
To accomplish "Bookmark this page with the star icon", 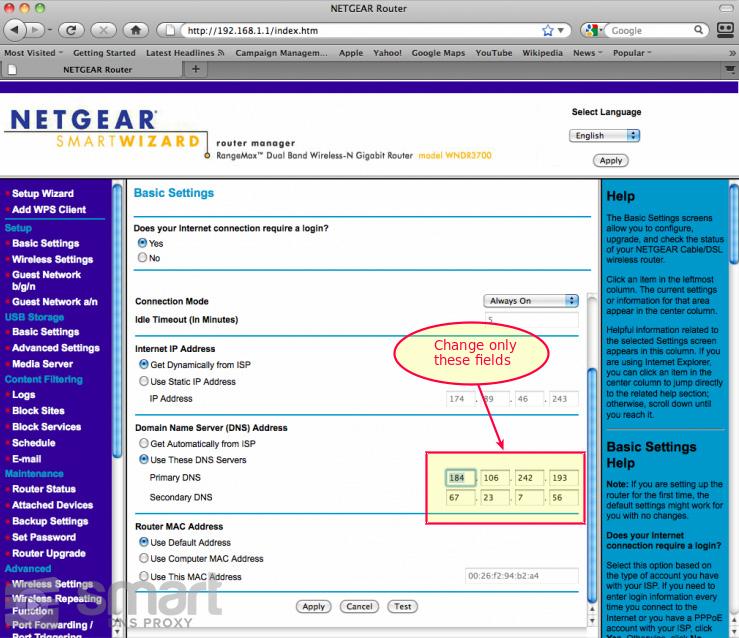I will 547,31.
